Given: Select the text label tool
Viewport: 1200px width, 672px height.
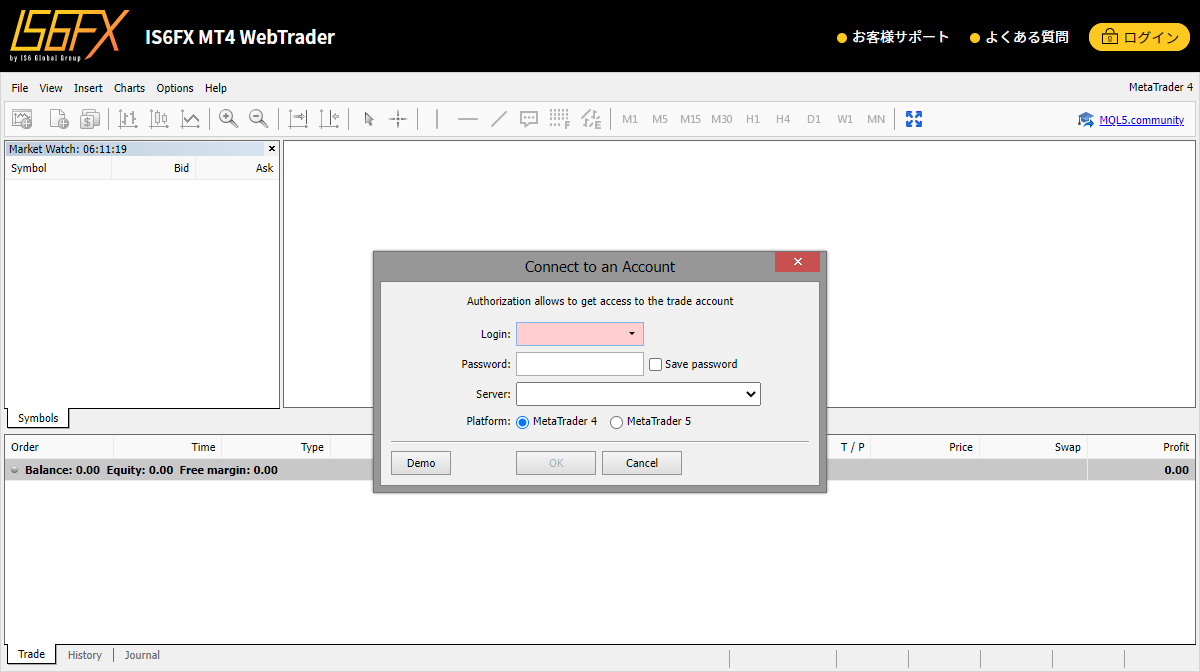Looking at the screenshot, I should 529,119.
